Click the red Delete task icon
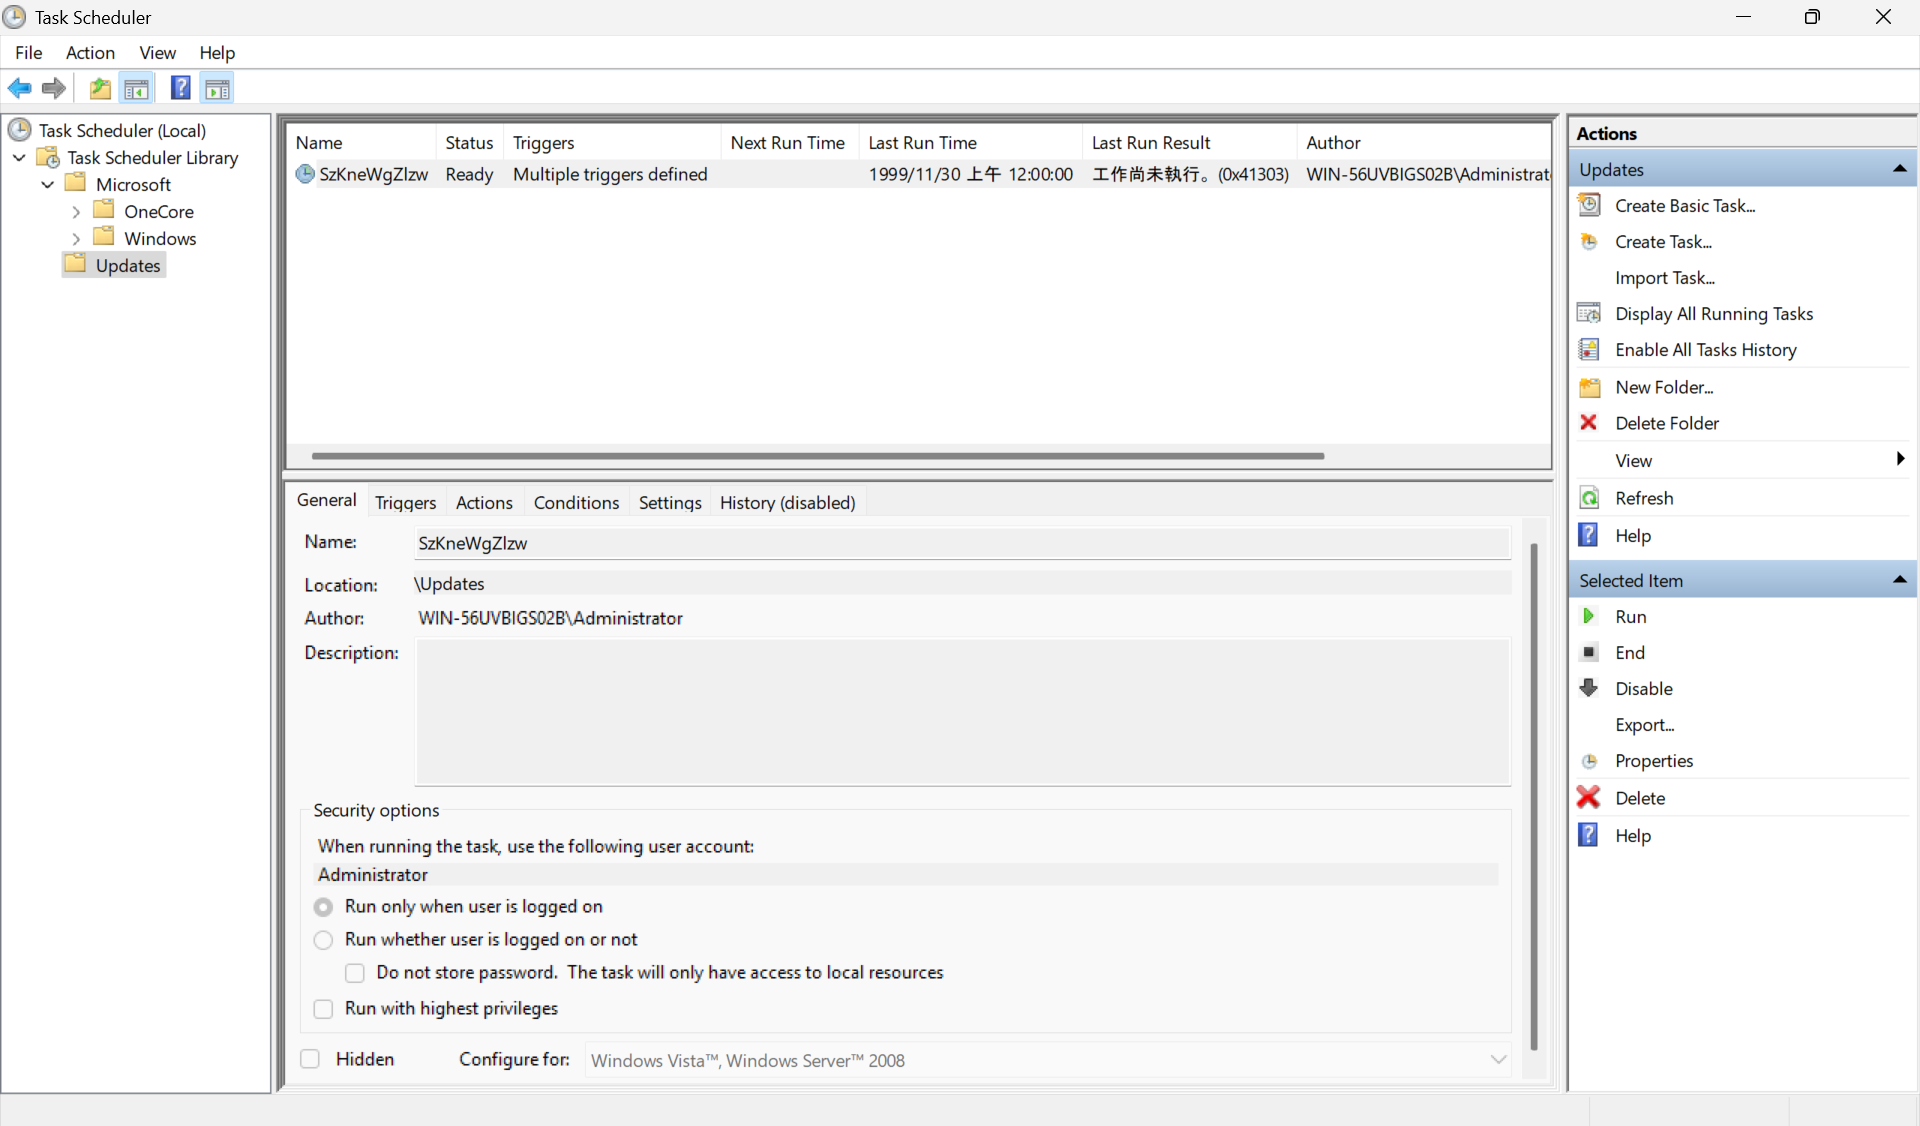The image size is (1920, 1126). [1588, 797]
